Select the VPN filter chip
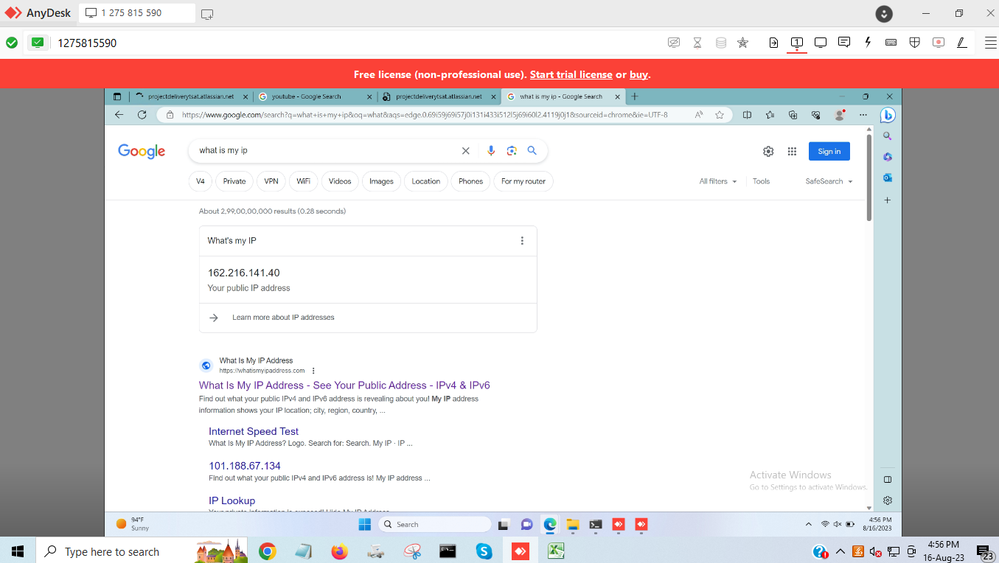999x563 pixels. tap(271, 182)
